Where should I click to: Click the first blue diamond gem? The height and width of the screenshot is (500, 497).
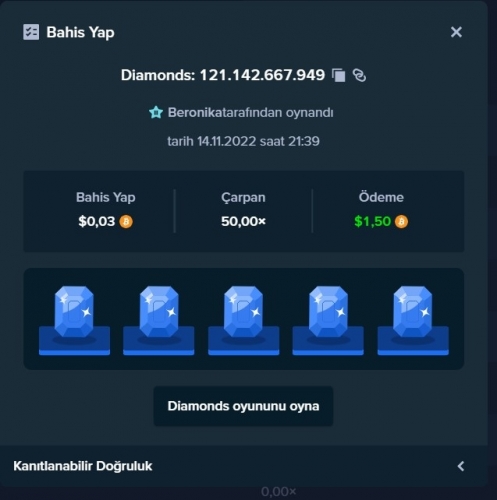pos(74,312)
